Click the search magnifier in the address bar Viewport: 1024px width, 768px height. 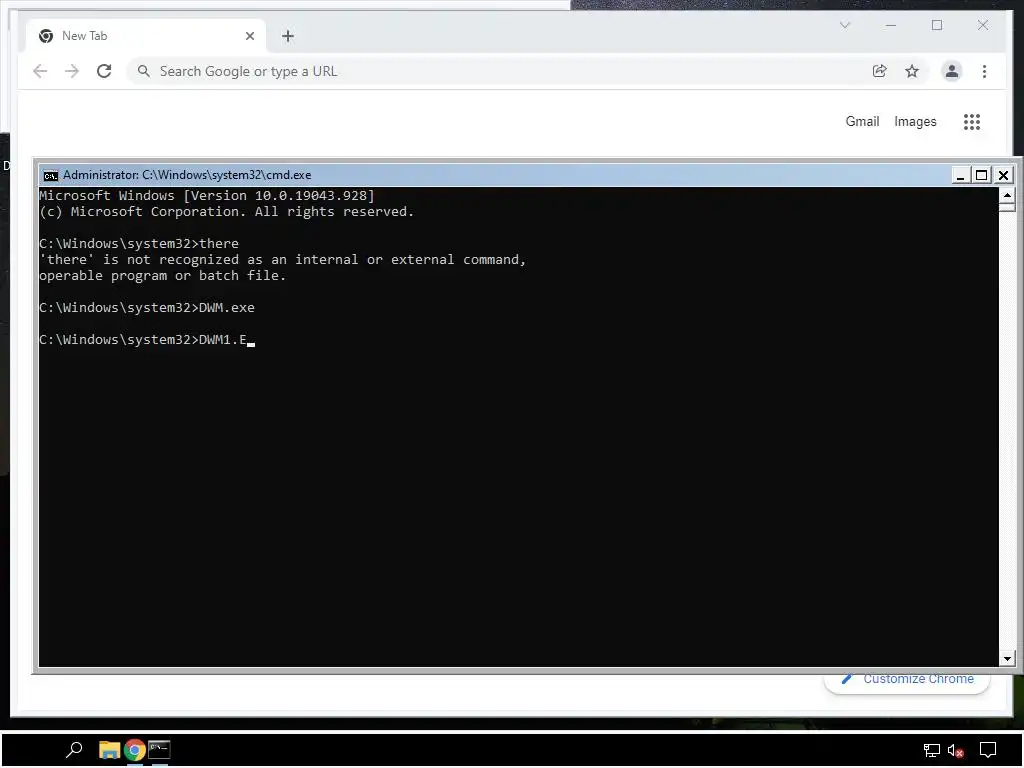(144, 71)
